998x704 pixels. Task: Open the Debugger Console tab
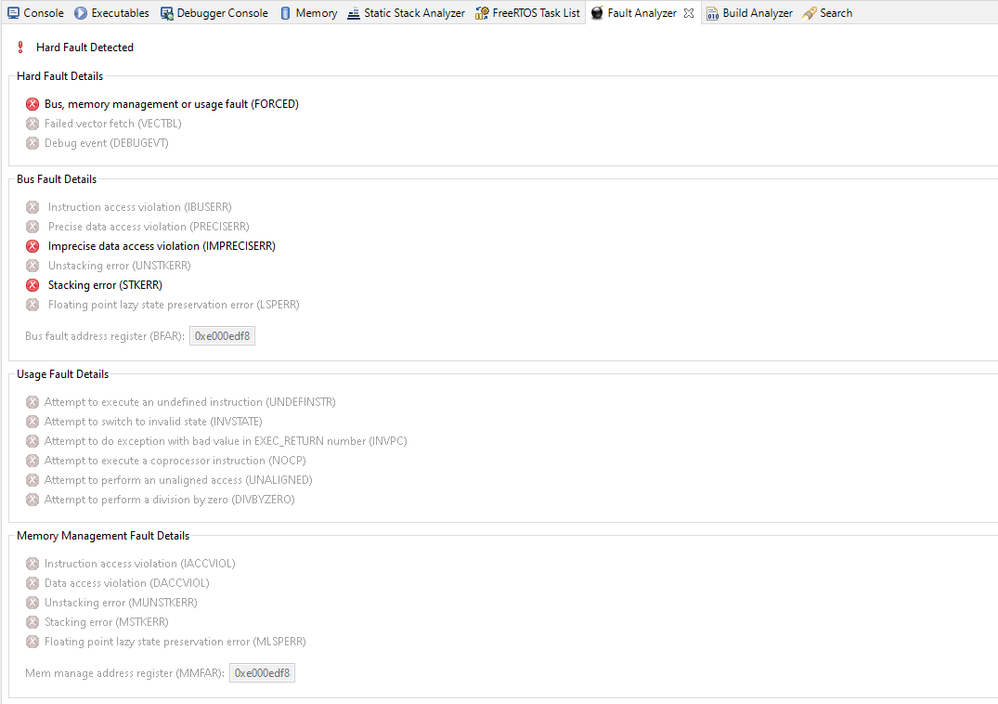point(214,13)
